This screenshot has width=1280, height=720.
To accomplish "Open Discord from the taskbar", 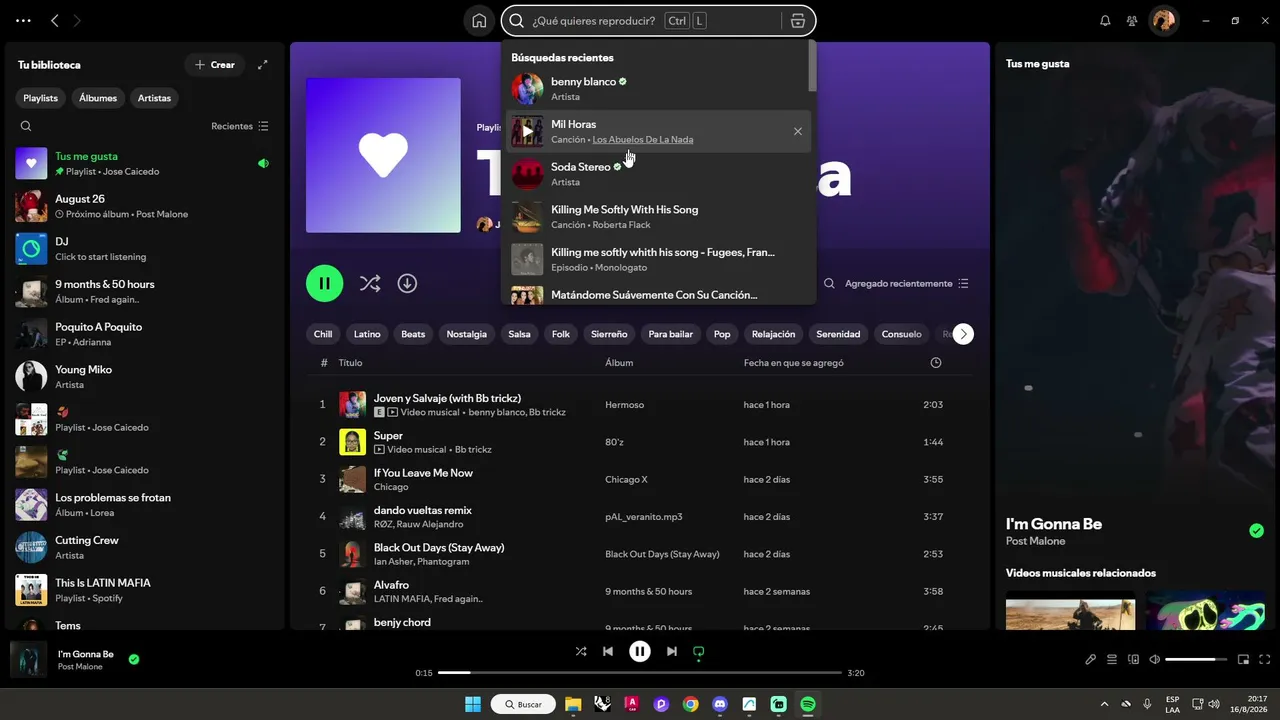I will coord(720,704).
